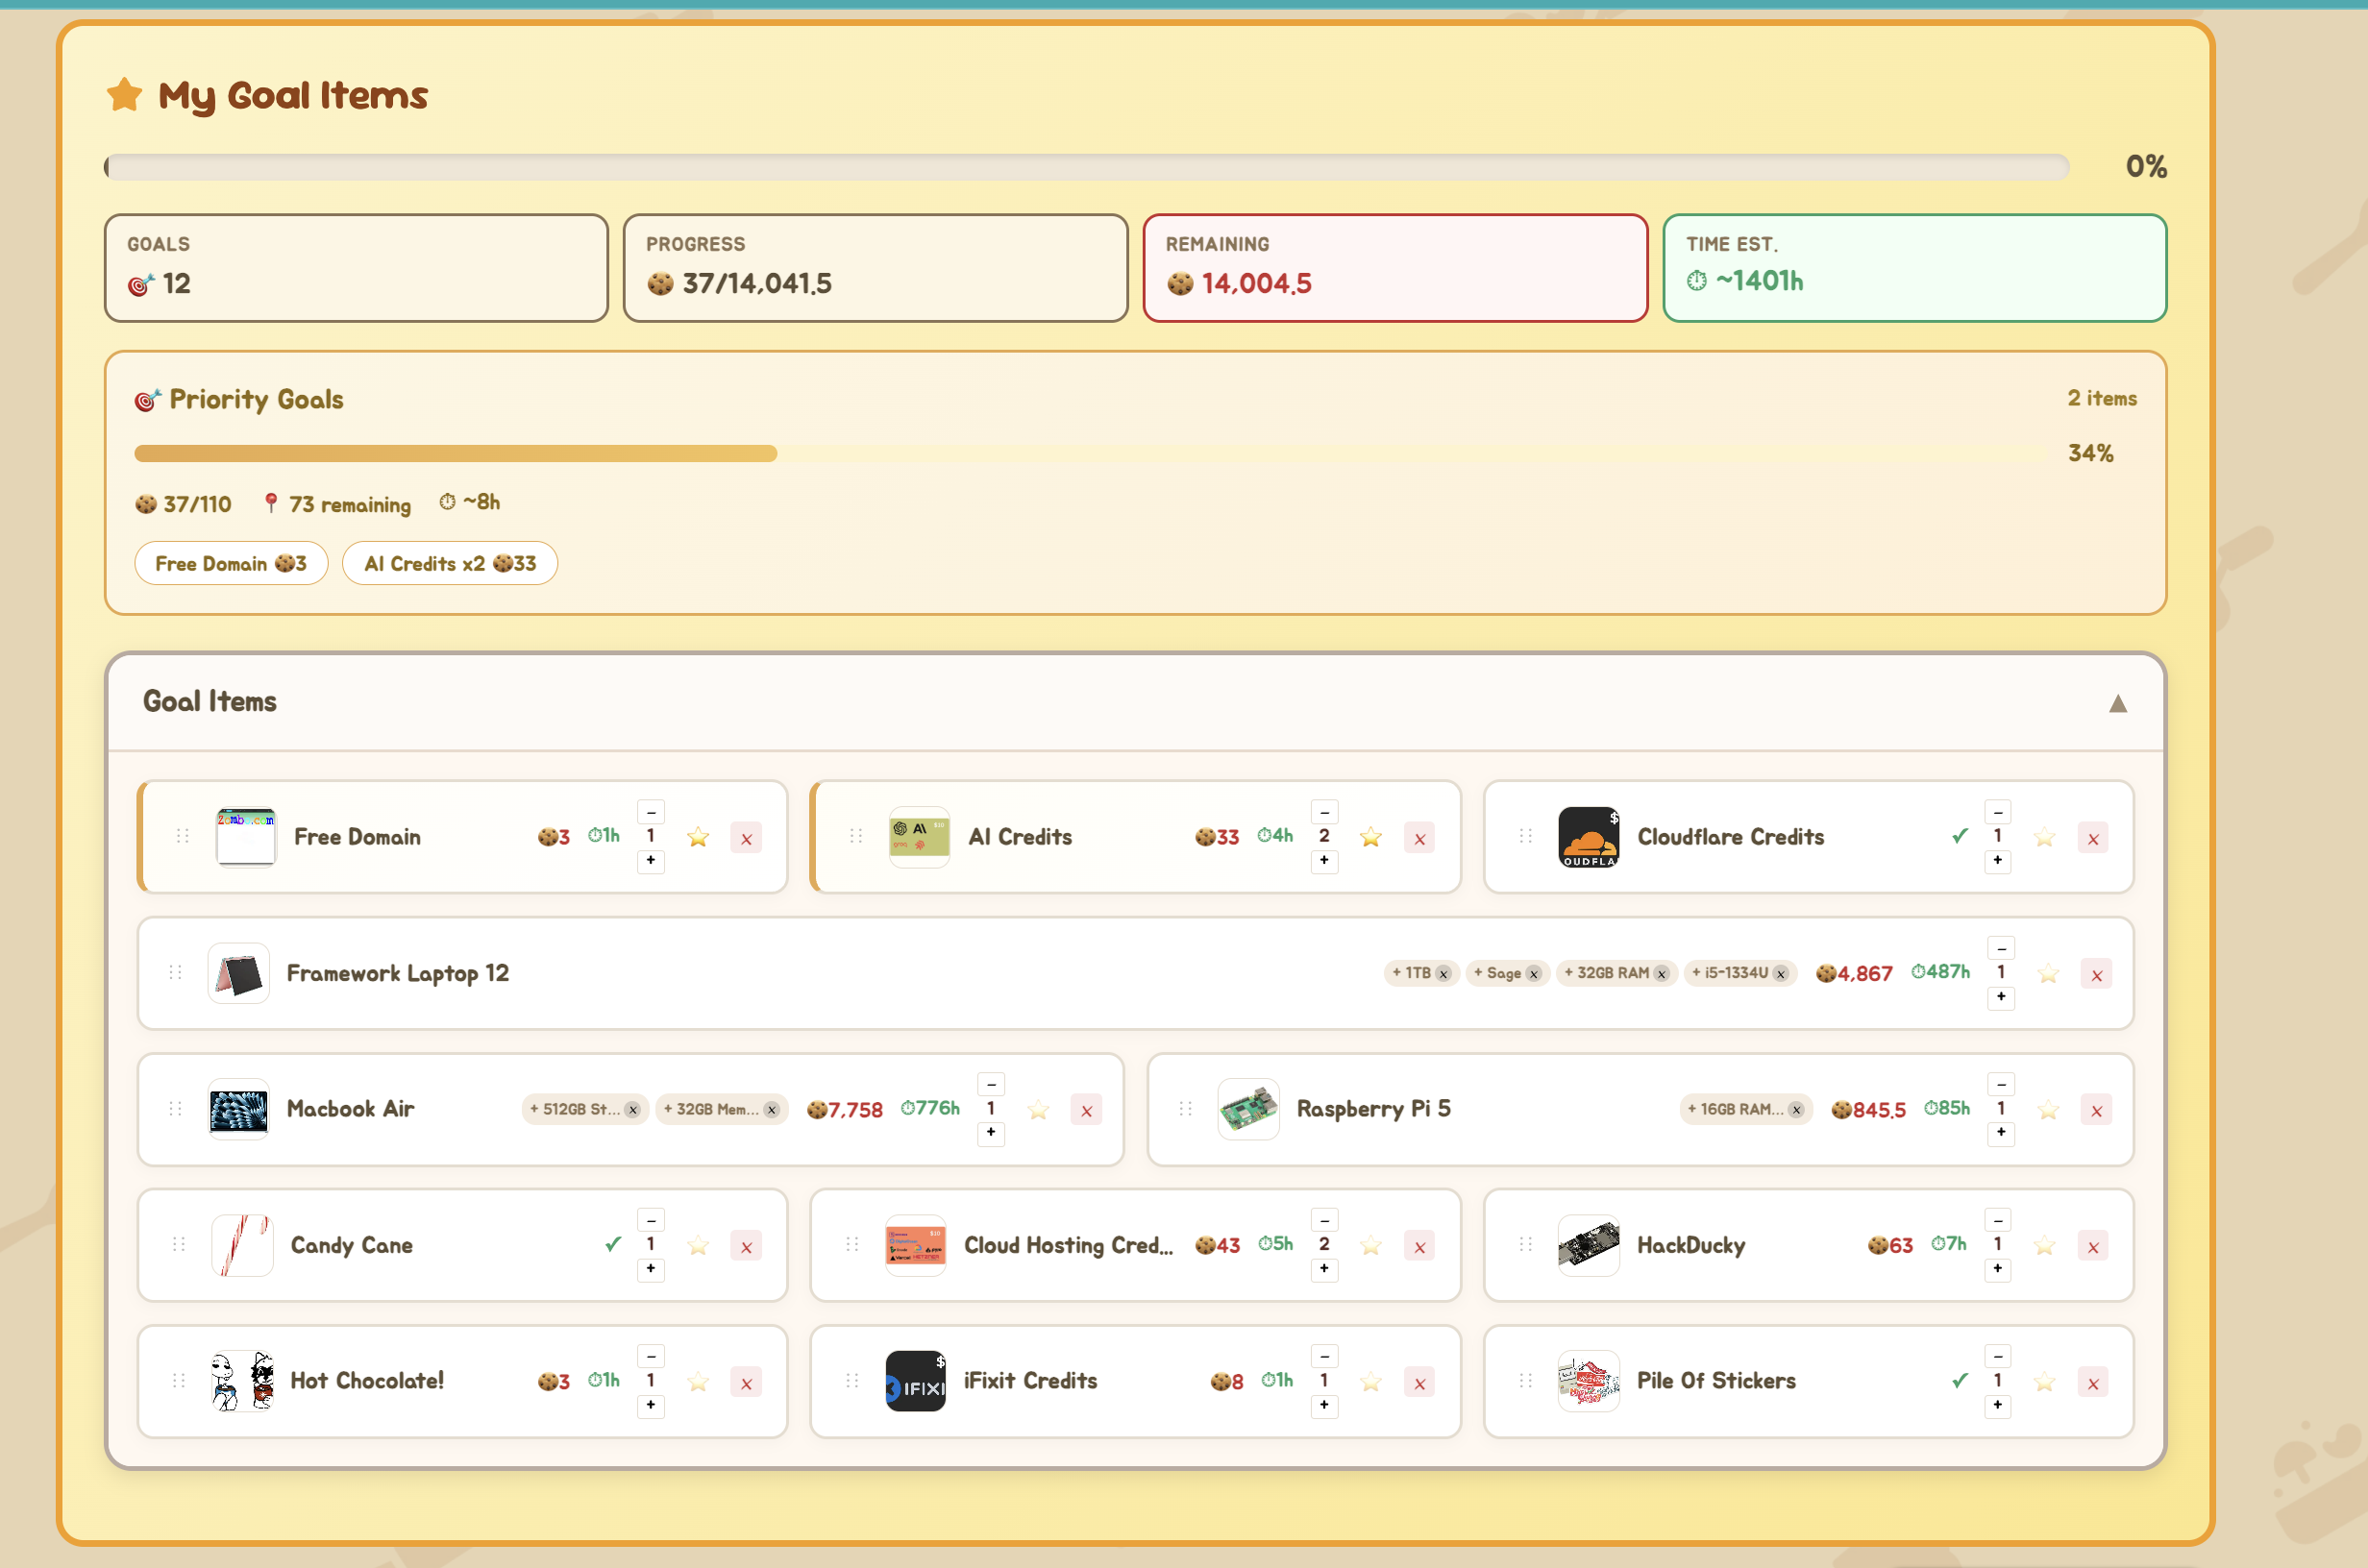Viewport: 2368px width, 1568px height.
Task: Delete Macbook Air goal item
Action: tap(1086, 1110)
